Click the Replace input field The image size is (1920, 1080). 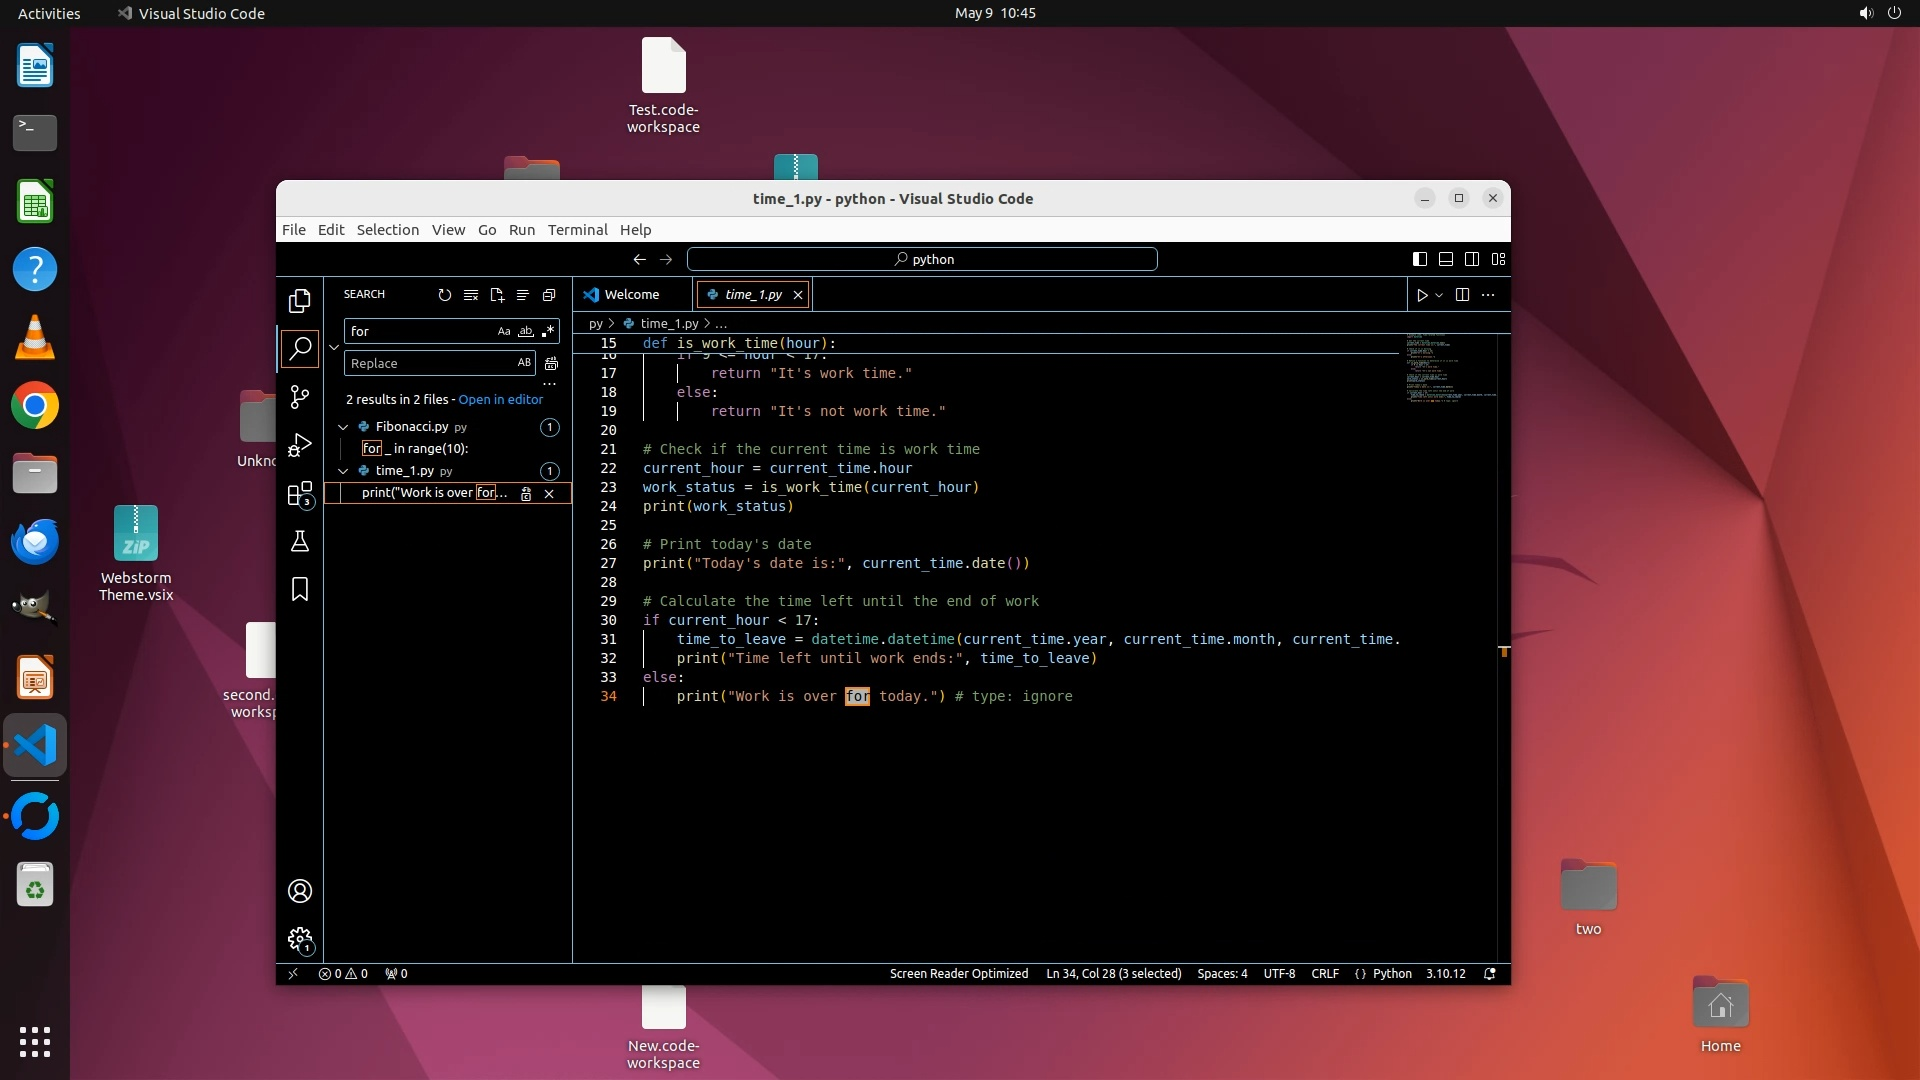(430, 363)
